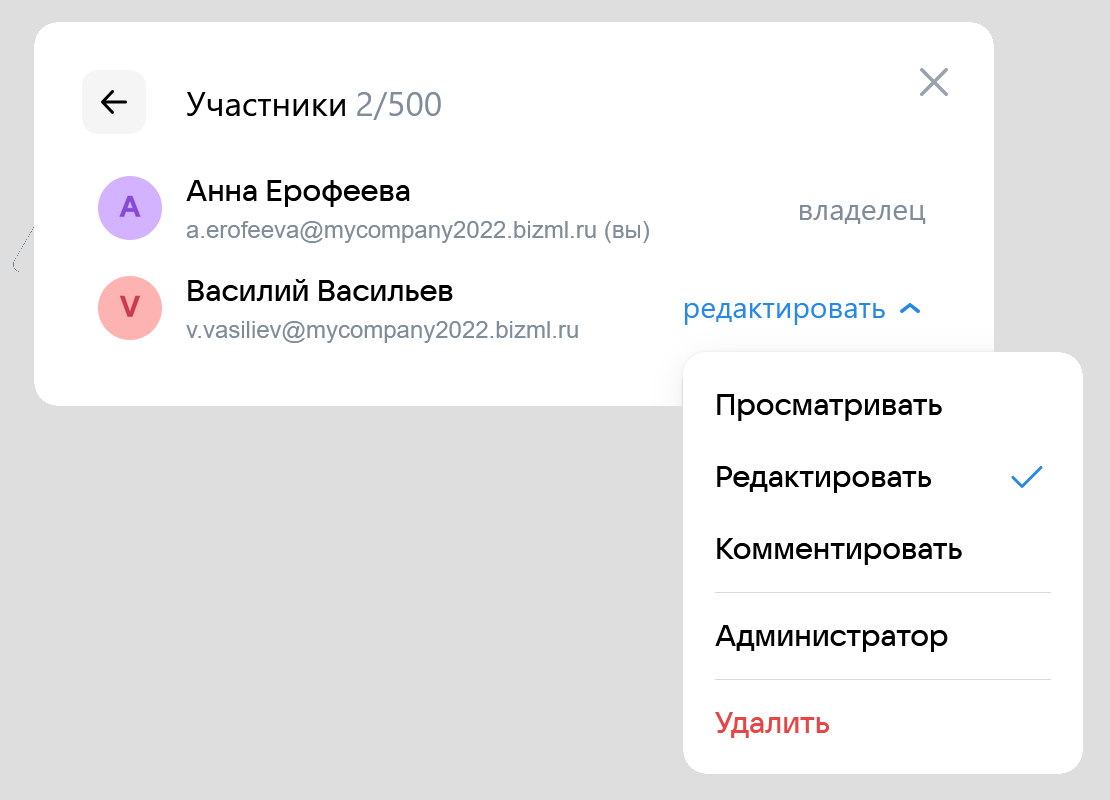Viewport: 1110px width, 800px height.
Task: Click the back arrow button
Action: (114, 102)
